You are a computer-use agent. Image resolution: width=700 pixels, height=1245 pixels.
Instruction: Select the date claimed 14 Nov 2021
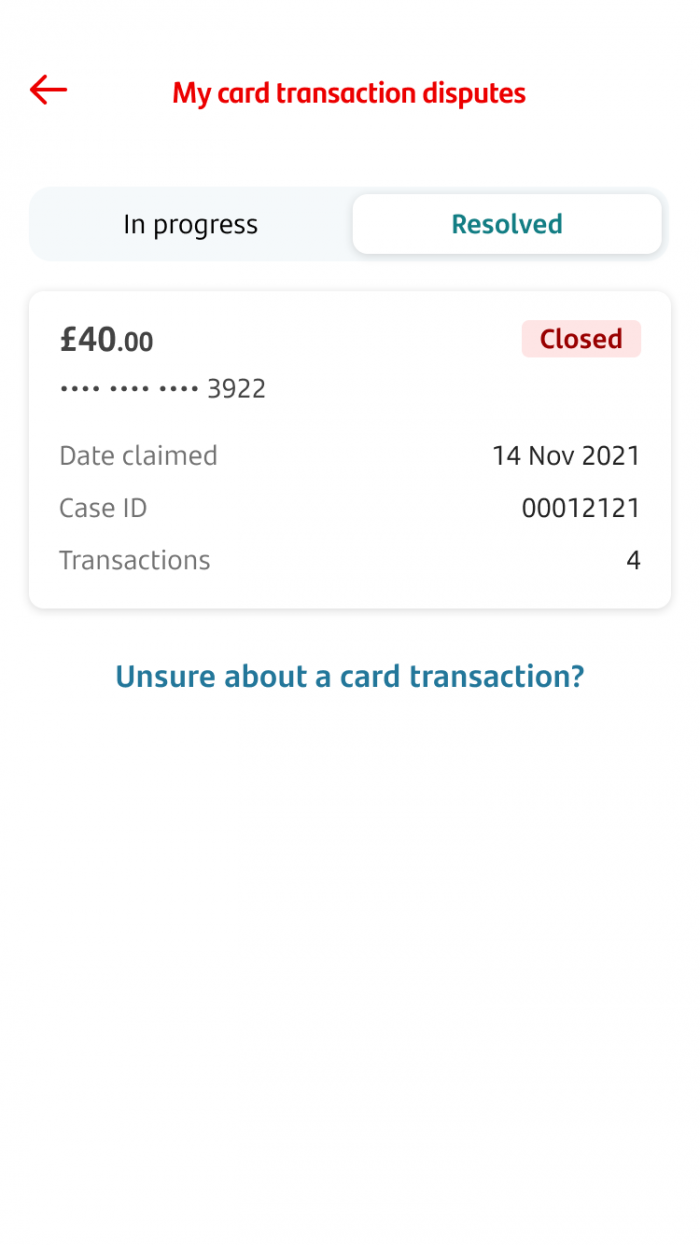(x=566, y=456)
